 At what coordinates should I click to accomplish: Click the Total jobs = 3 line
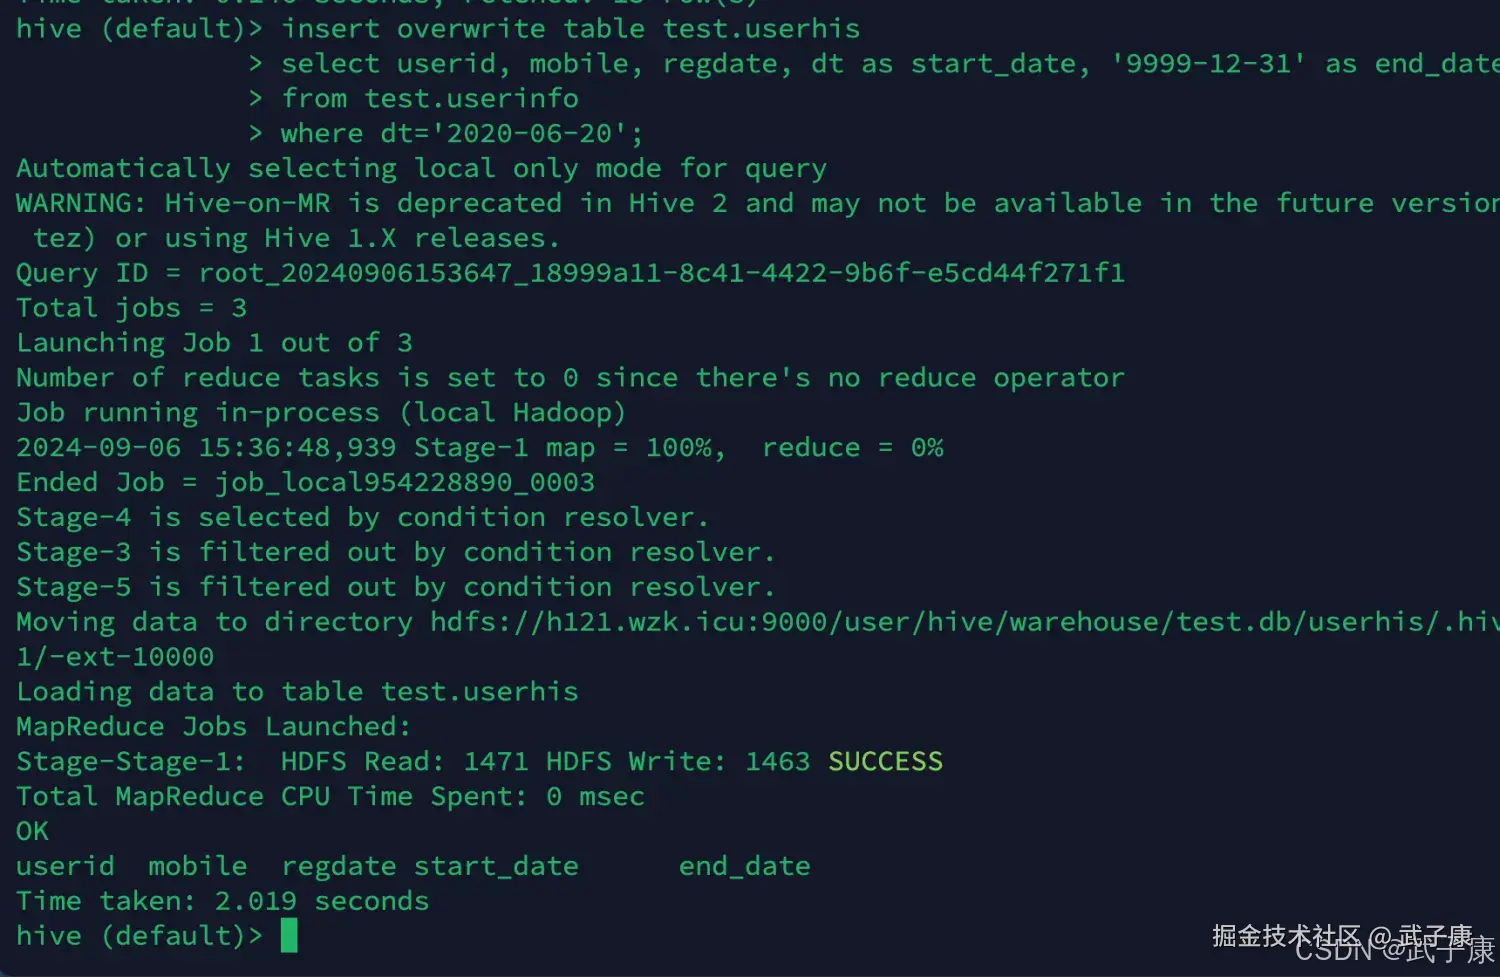pyautogui.click(x=131, y=308)
